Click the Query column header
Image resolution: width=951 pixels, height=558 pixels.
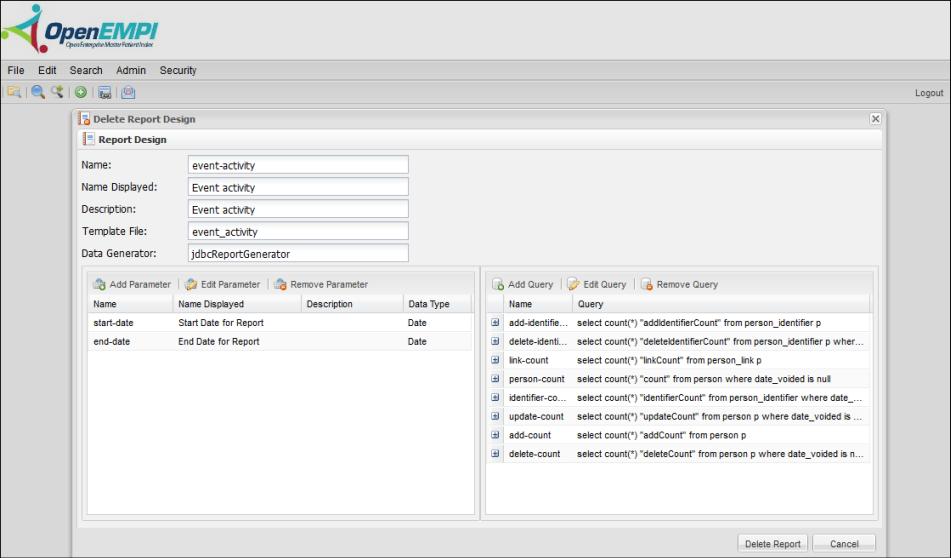click(721, 304)
